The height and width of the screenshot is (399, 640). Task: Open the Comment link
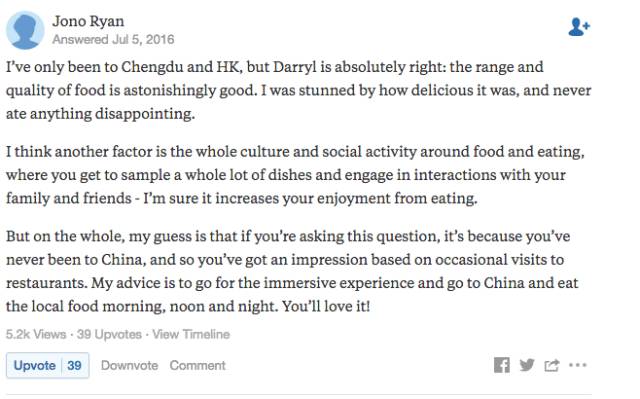(198, 365)
